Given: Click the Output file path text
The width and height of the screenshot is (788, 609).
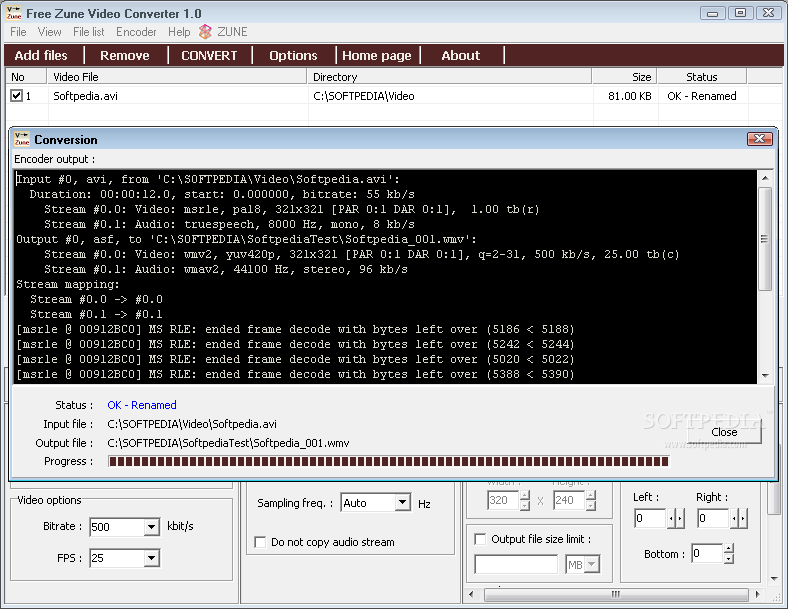Looking at the screenshot, I should tap(228, 443).
